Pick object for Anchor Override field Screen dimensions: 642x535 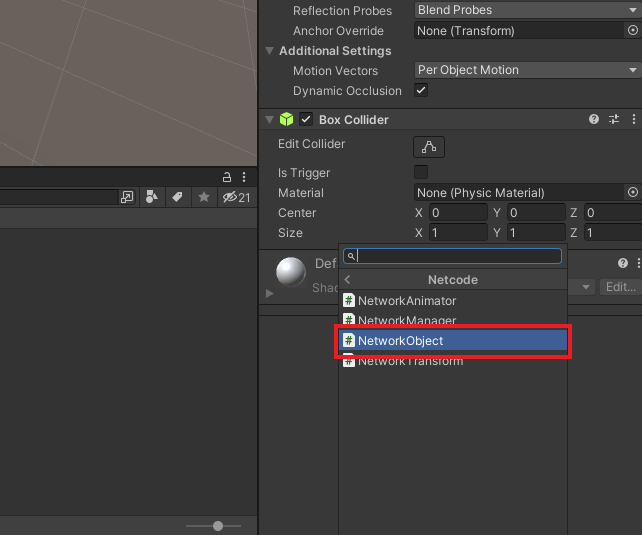tap(633, 30)
